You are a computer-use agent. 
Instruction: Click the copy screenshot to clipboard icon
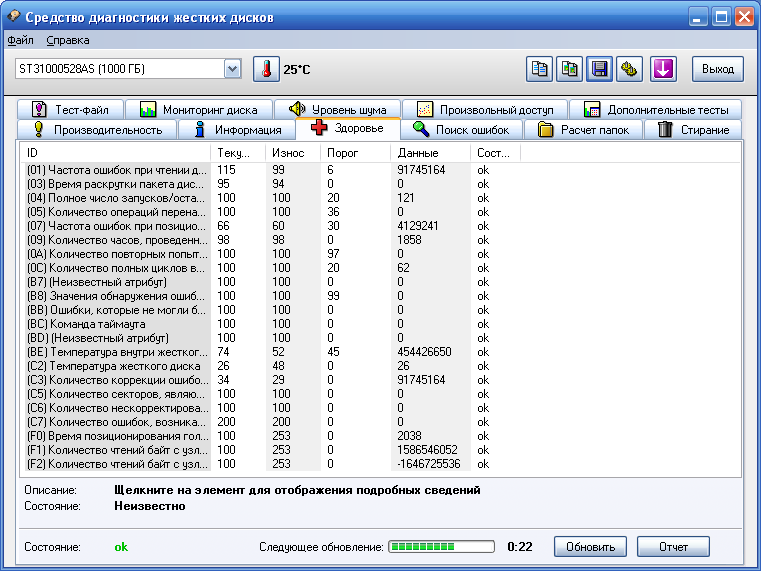pos(570,69)
